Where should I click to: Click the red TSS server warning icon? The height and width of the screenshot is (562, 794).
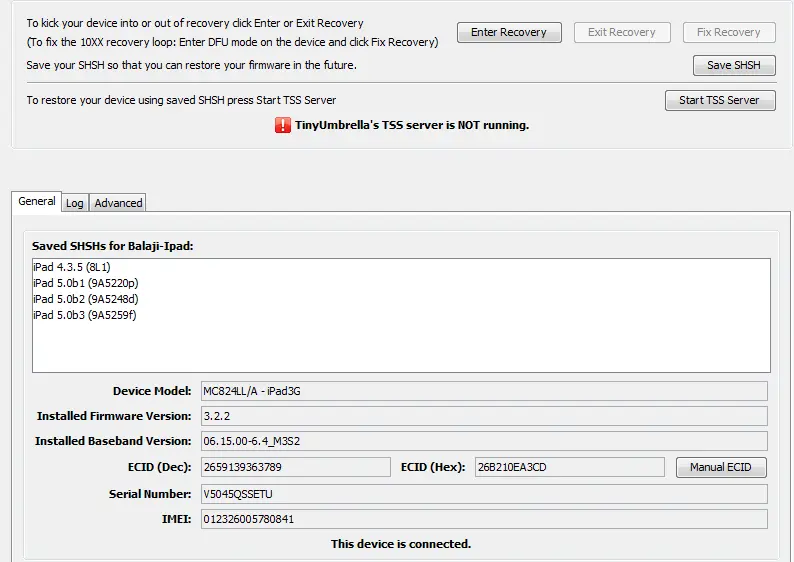(x=282, y=126)
